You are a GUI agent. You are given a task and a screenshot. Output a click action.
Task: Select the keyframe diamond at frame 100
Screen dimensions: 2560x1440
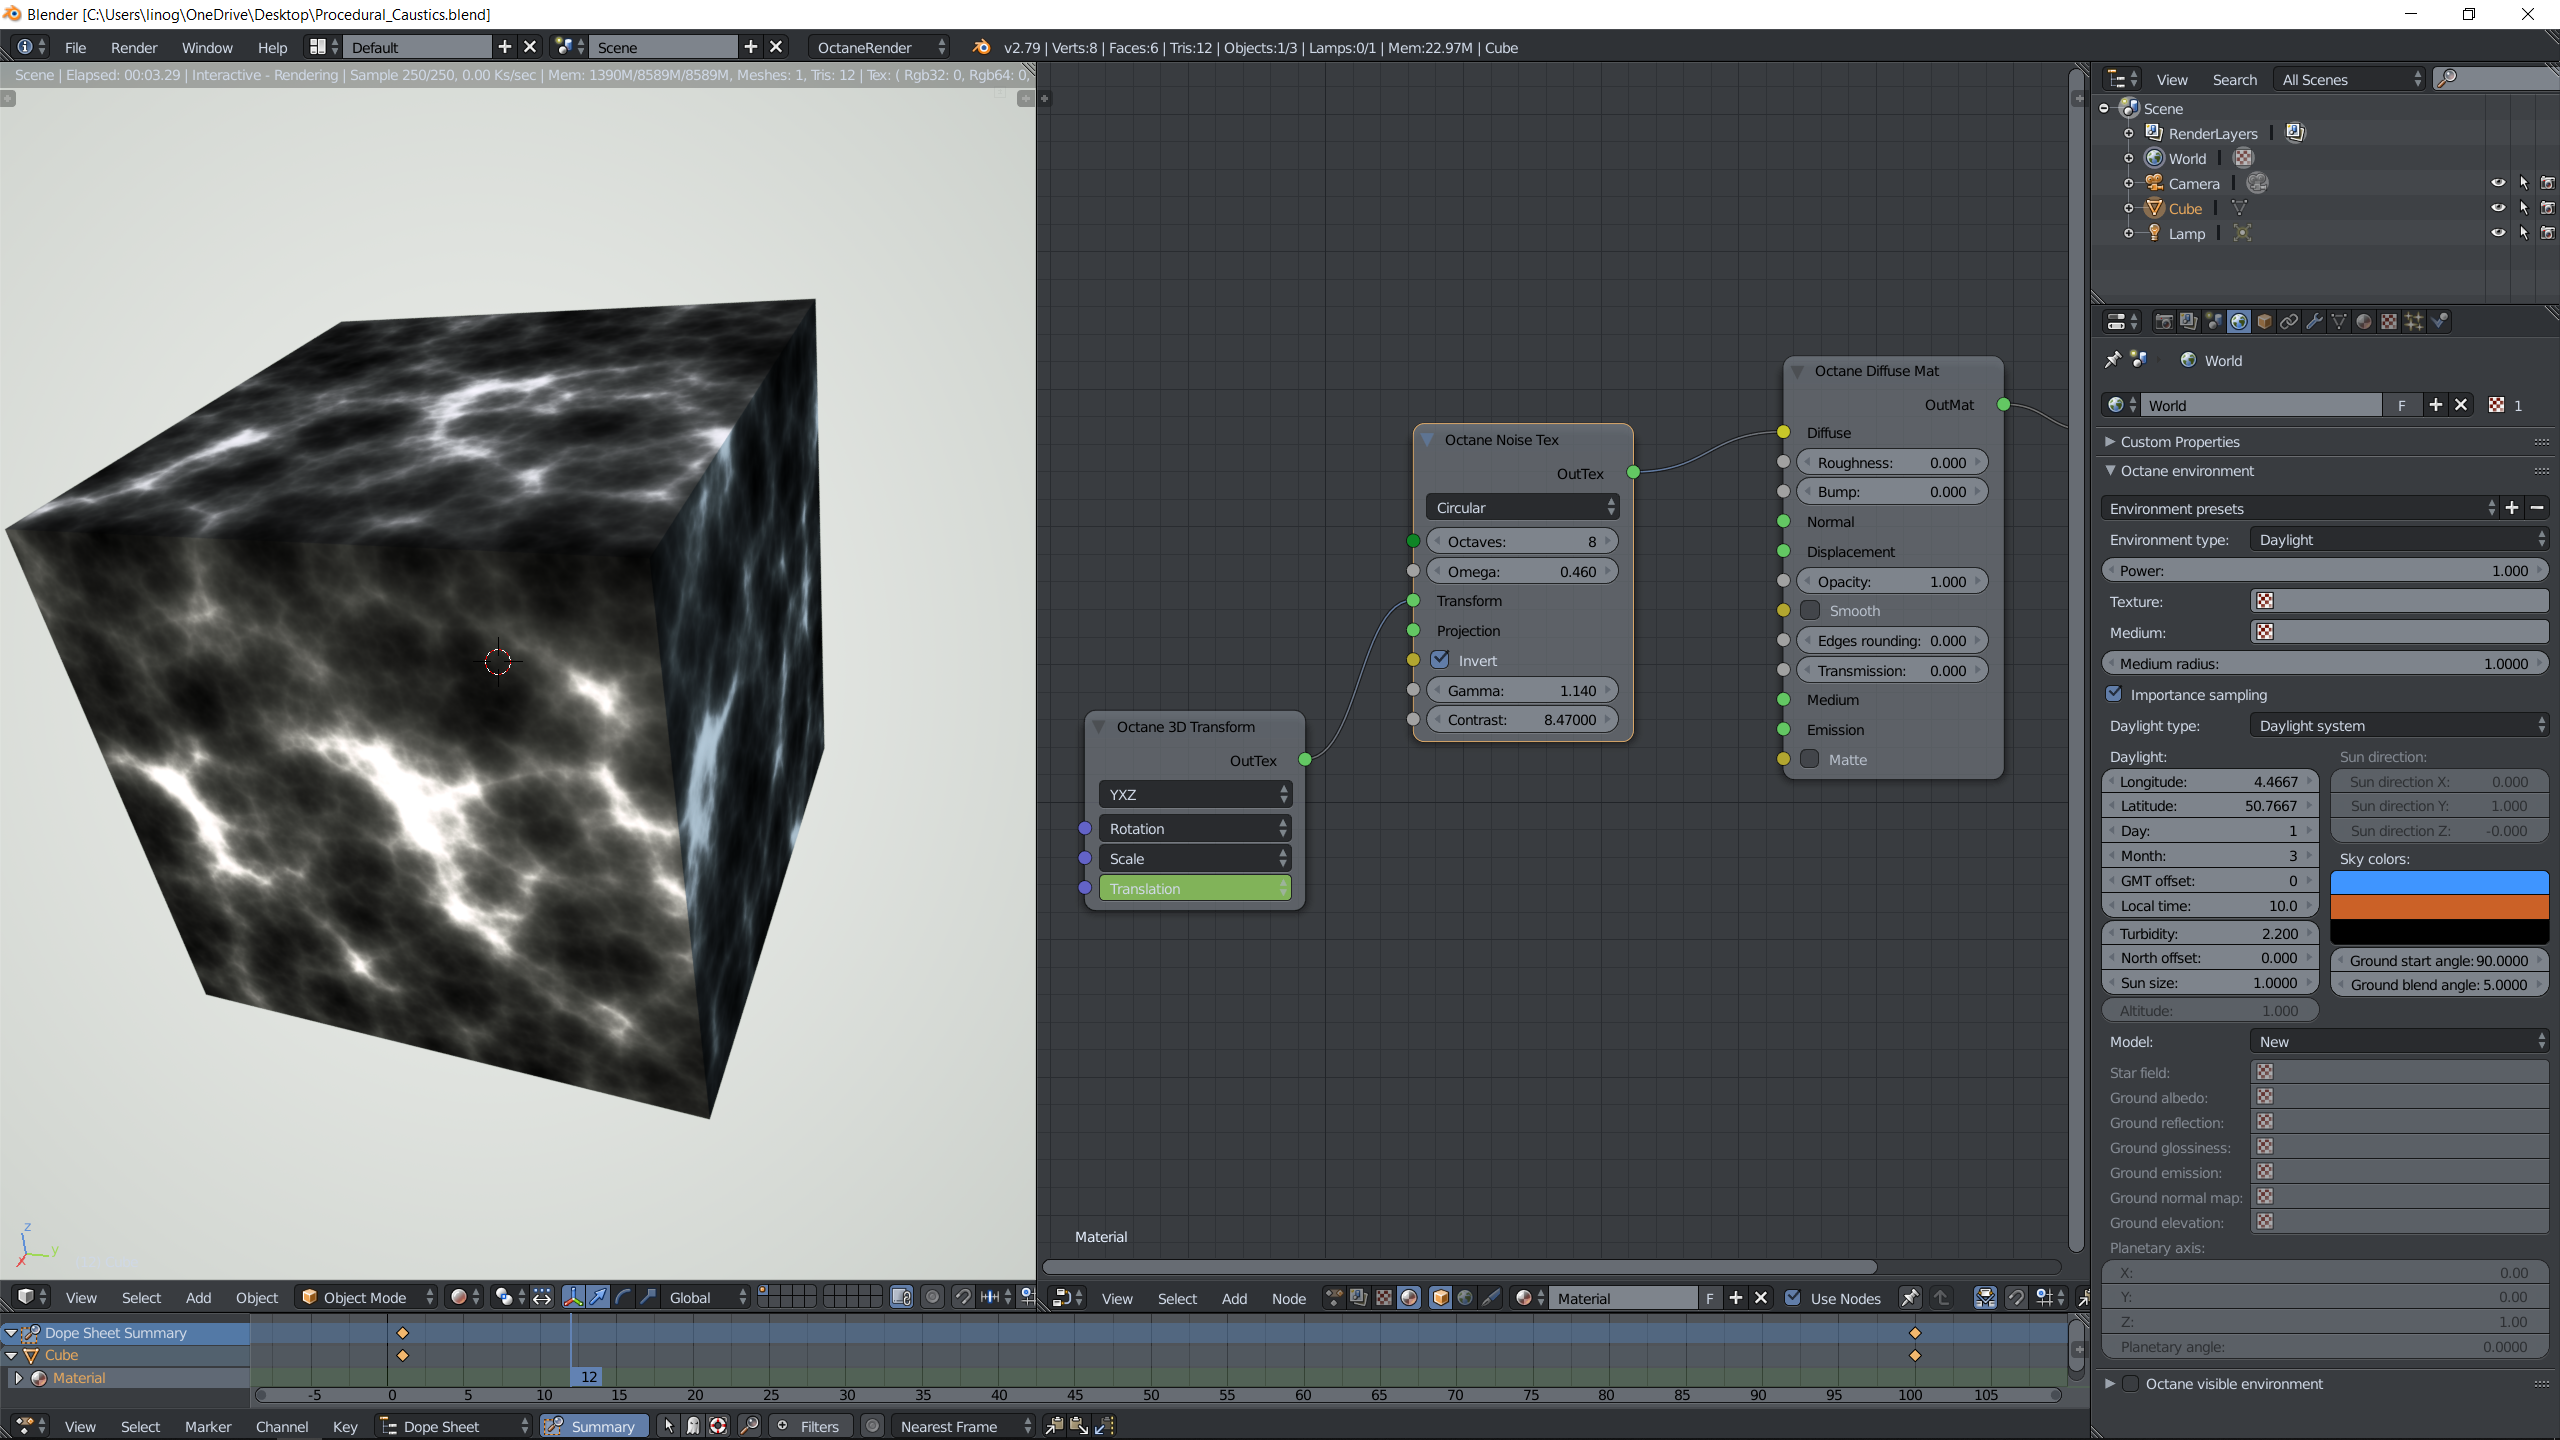coord(1914,1333)
